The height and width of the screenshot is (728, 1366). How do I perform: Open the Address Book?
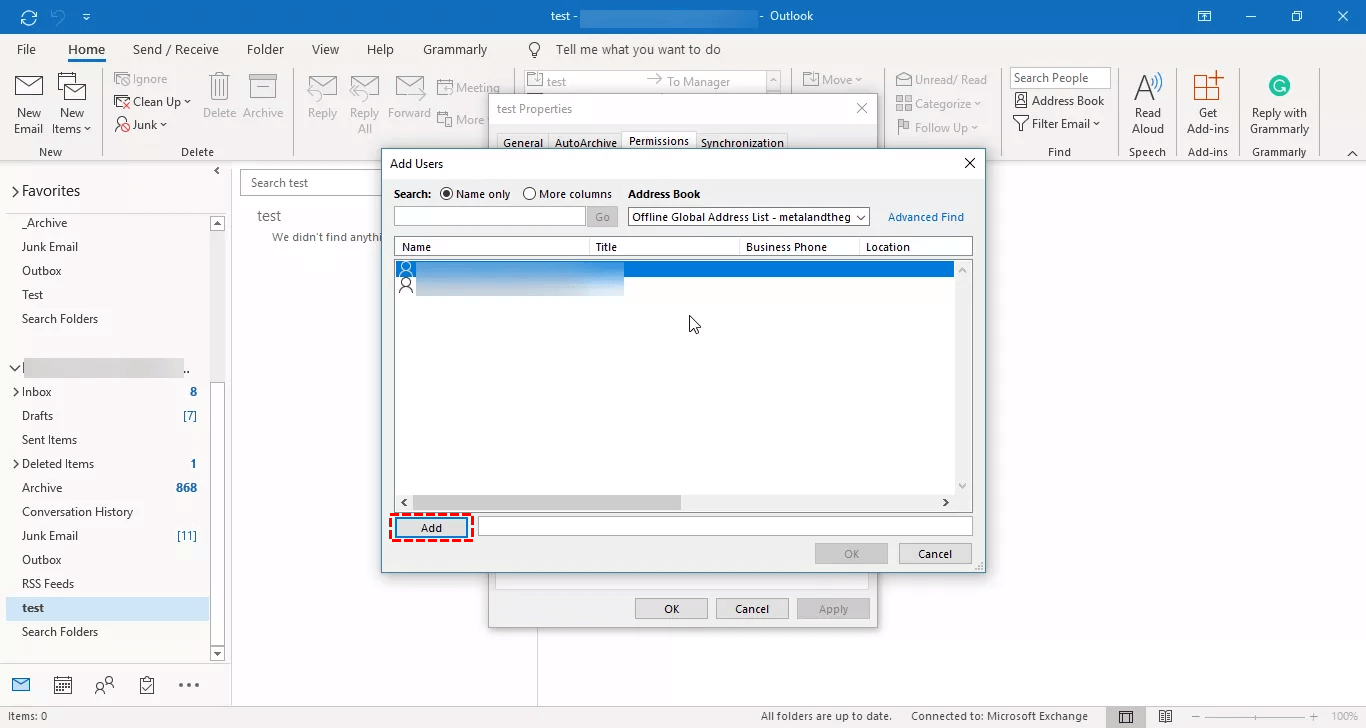point(1059,100)
